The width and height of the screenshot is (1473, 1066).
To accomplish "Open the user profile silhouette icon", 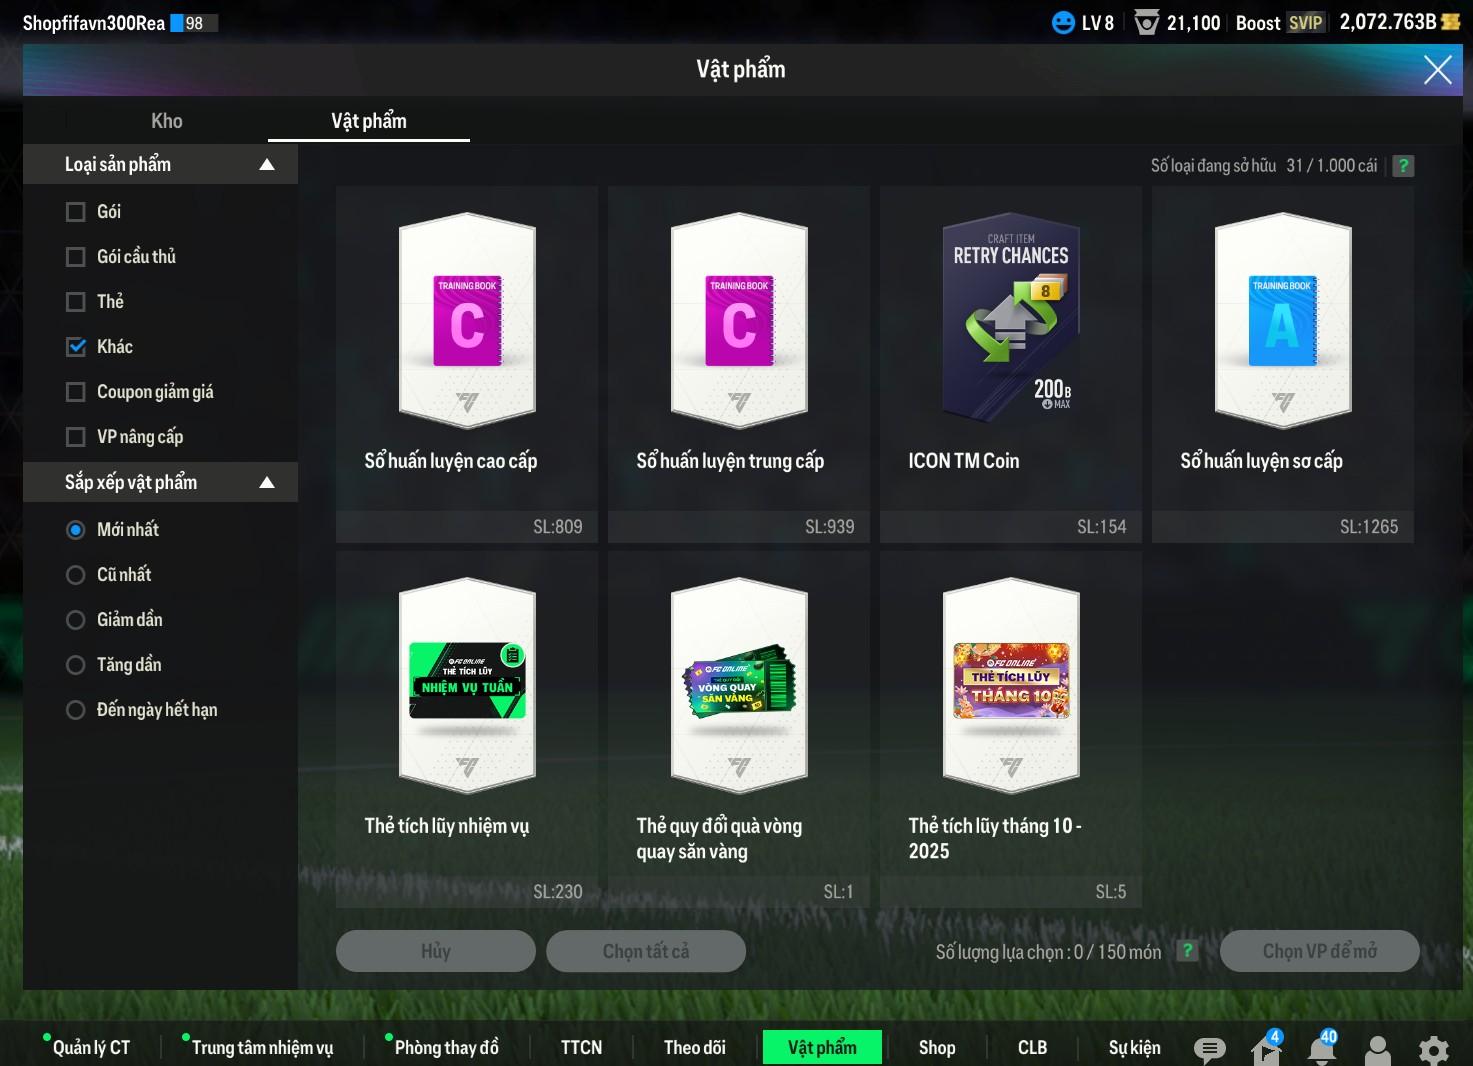I will pyautogui.click(x=1377, y=1049).
